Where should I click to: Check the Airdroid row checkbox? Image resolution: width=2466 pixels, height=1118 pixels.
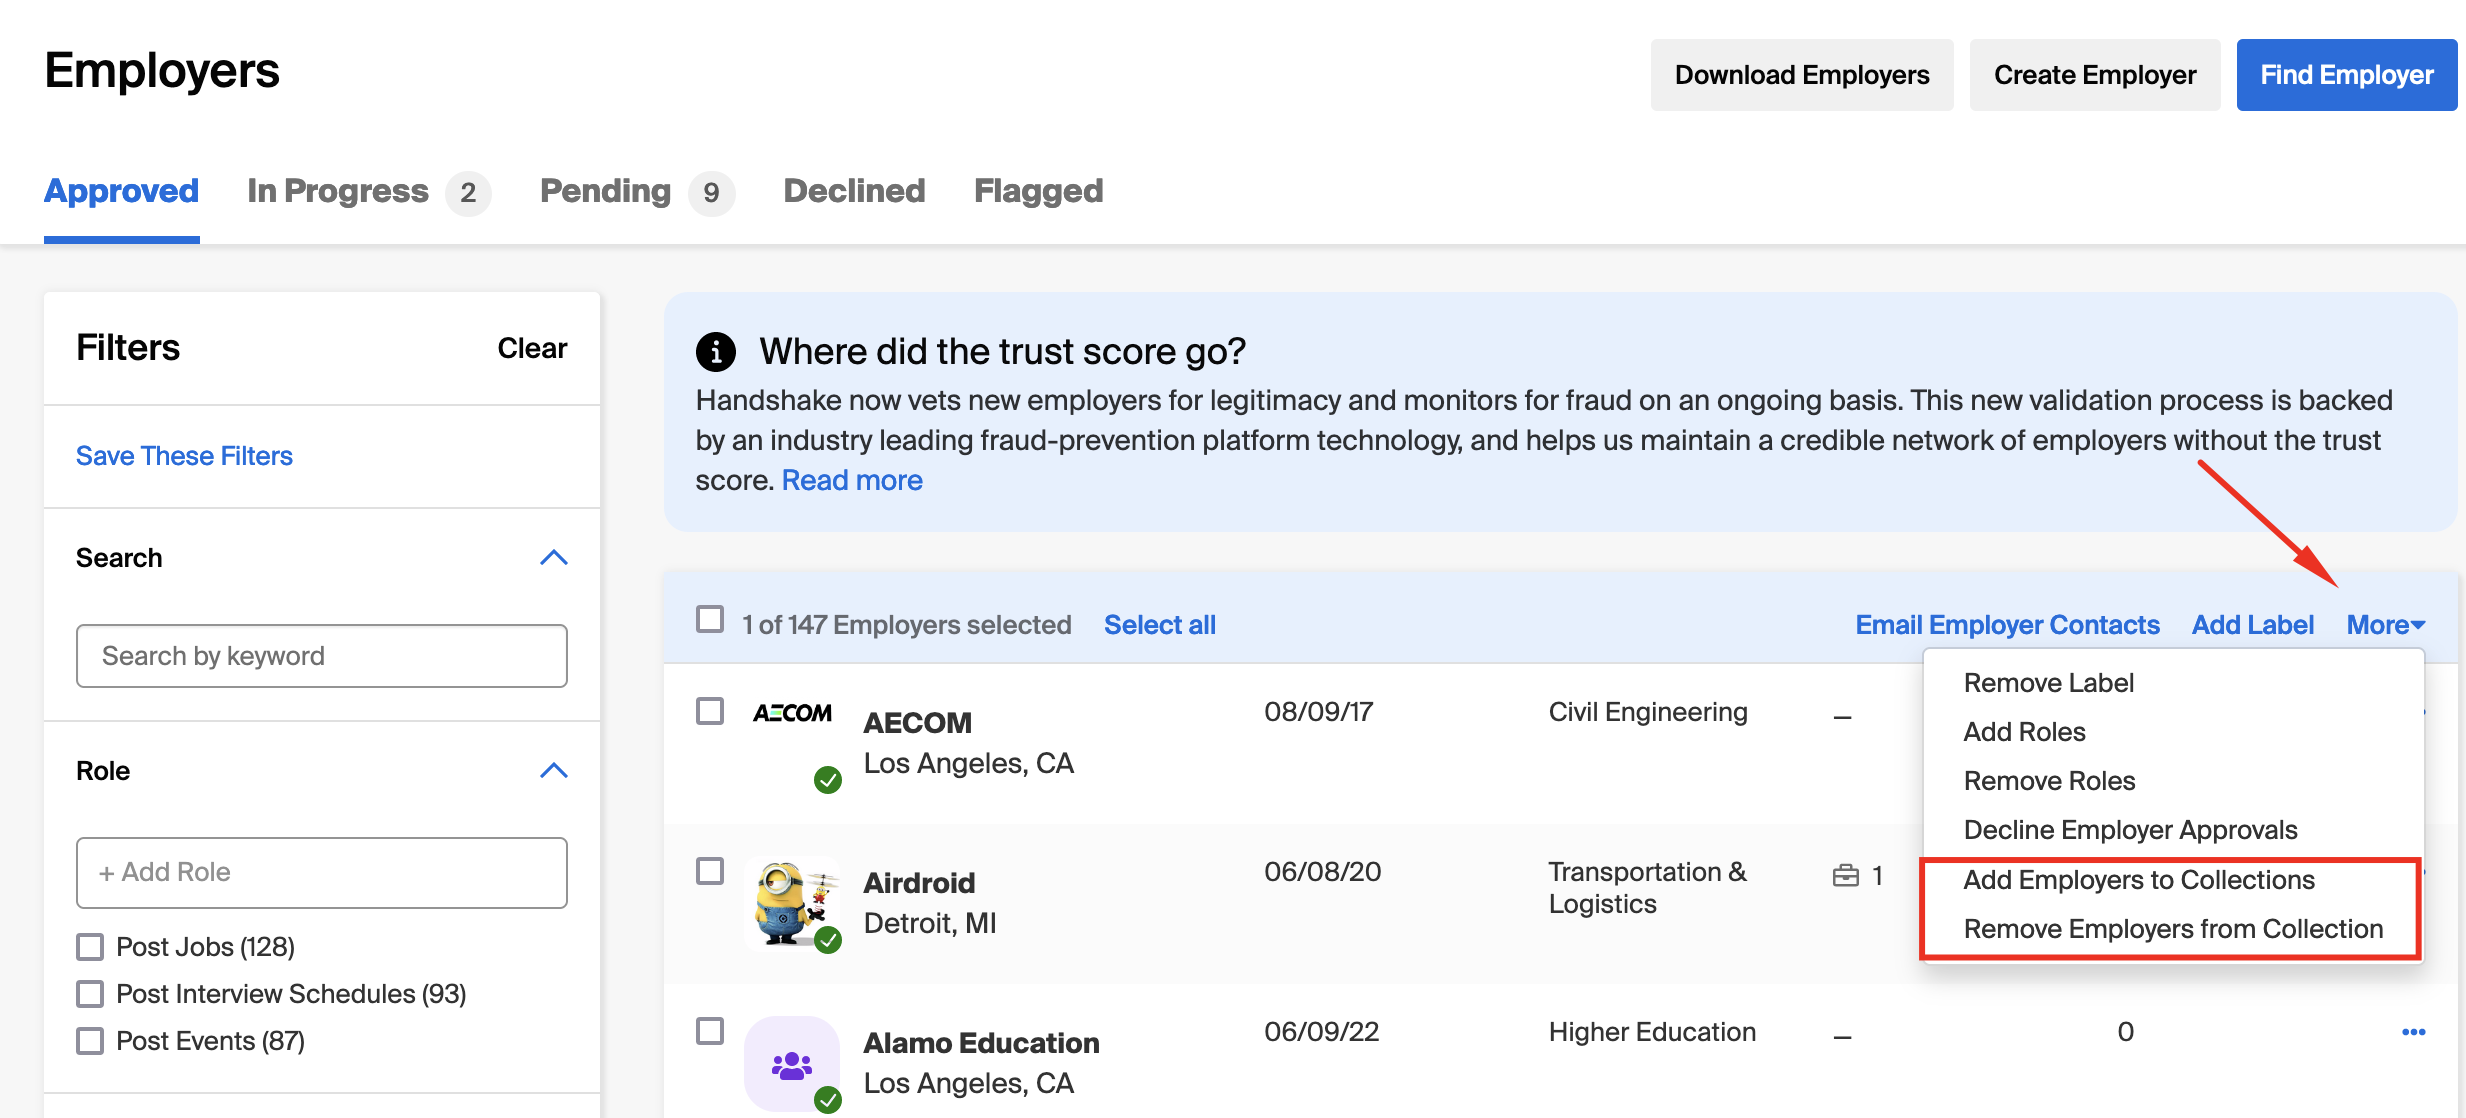[x=710, y=871]
